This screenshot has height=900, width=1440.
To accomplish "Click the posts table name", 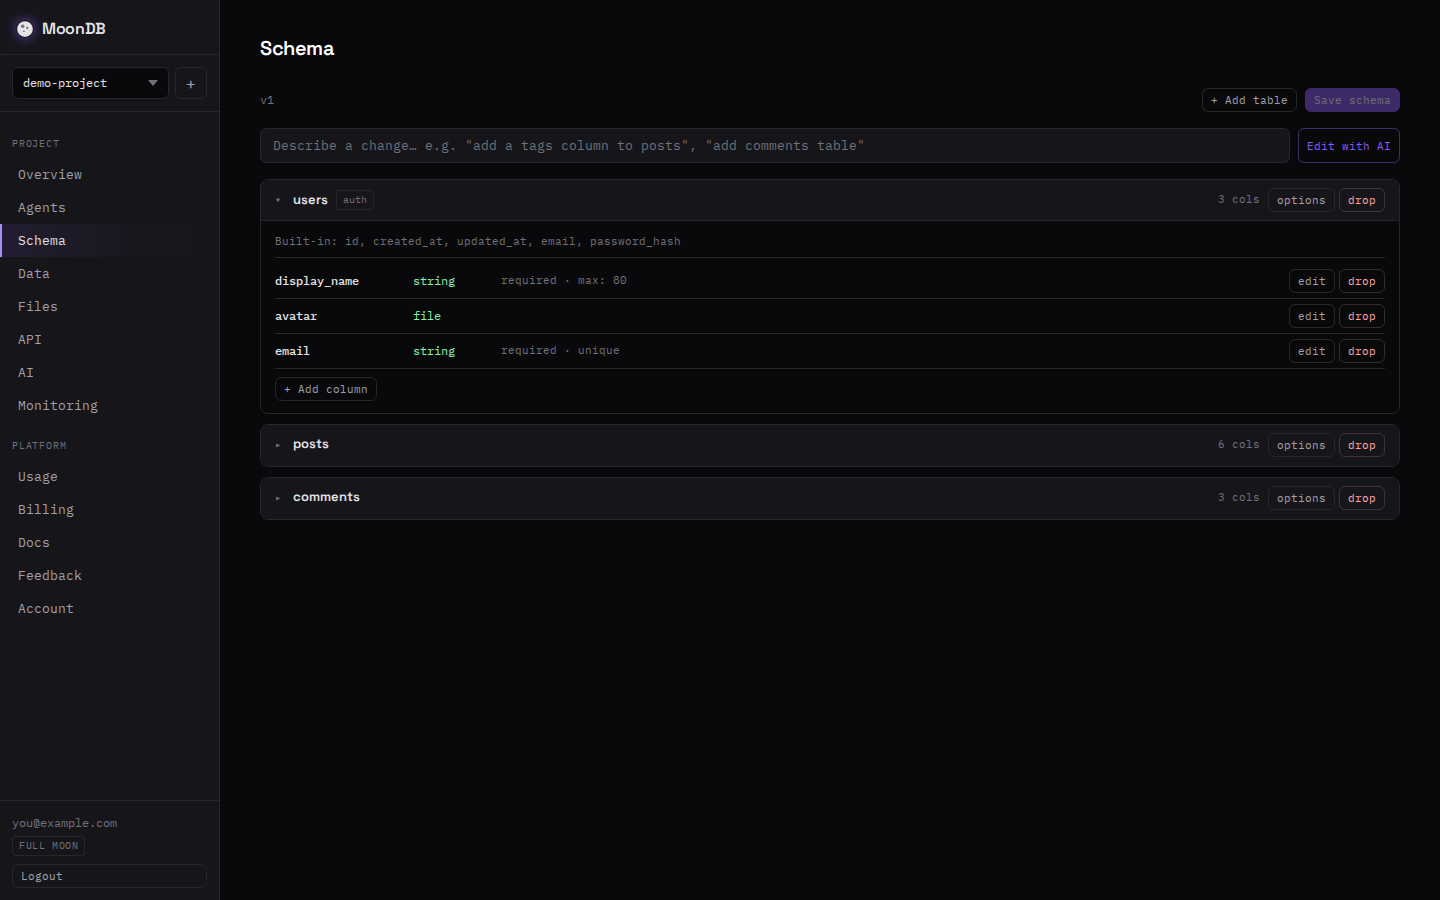I will tap(311, 444).
